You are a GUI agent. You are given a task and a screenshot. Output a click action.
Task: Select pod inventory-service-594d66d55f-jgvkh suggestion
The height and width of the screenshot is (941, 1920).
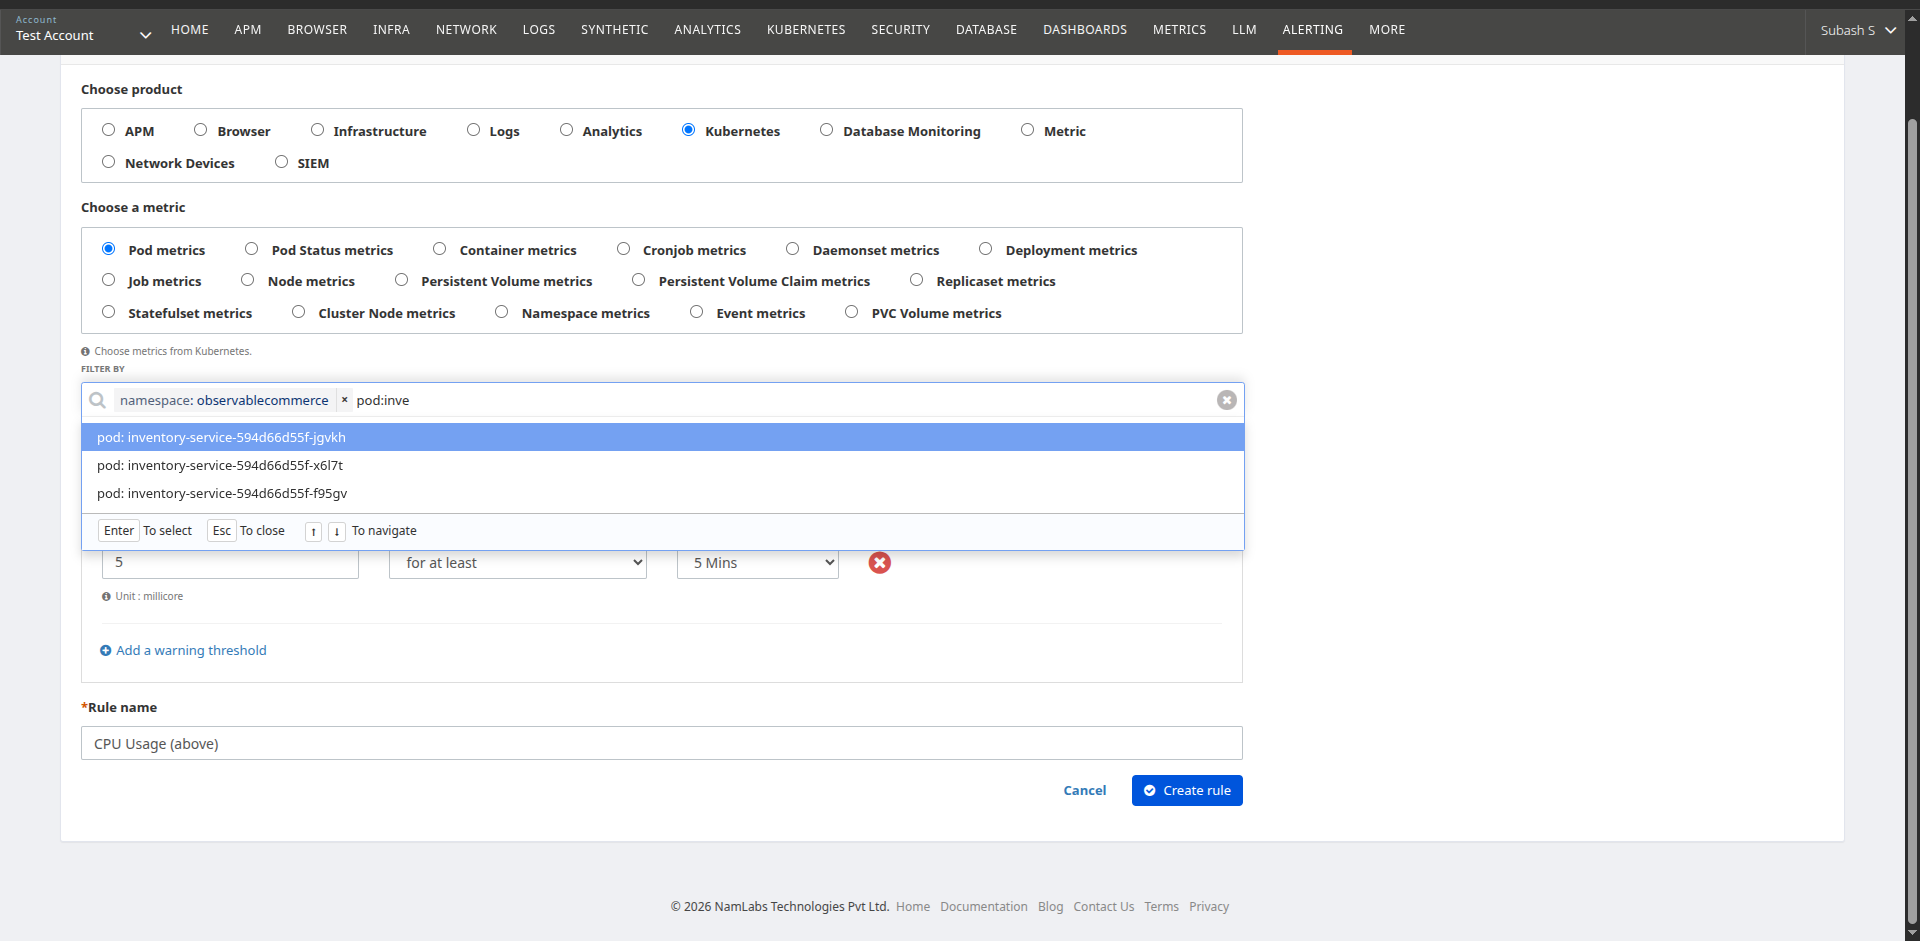(x=663, y=437)
